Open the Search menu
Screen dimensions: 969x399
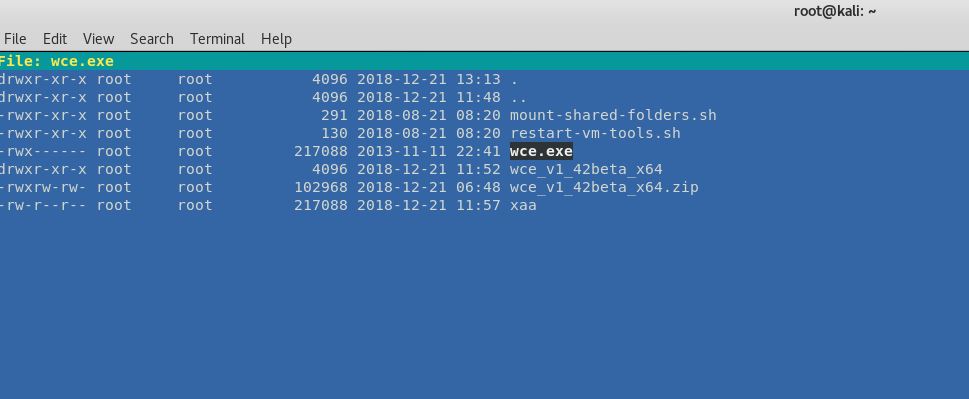(151, 39)
